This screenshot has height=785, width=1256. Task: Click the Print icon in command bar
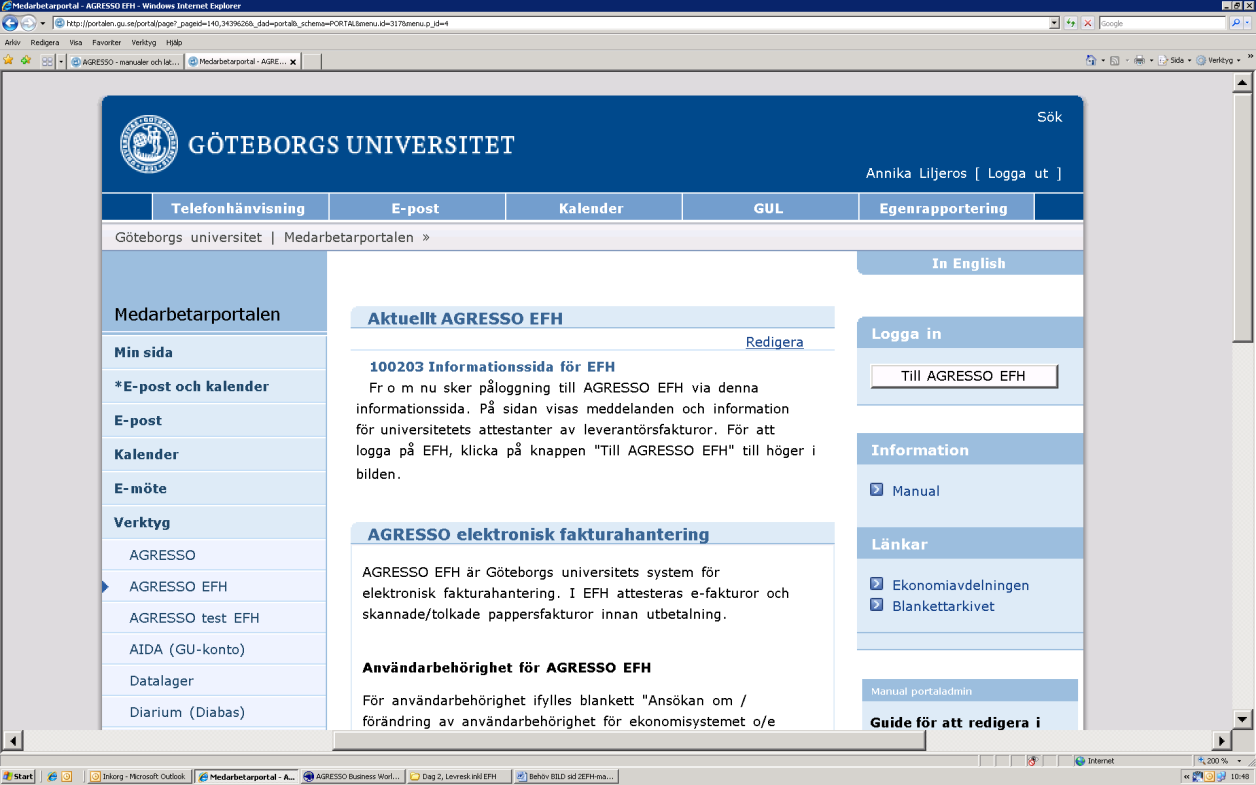[1139, 60]
